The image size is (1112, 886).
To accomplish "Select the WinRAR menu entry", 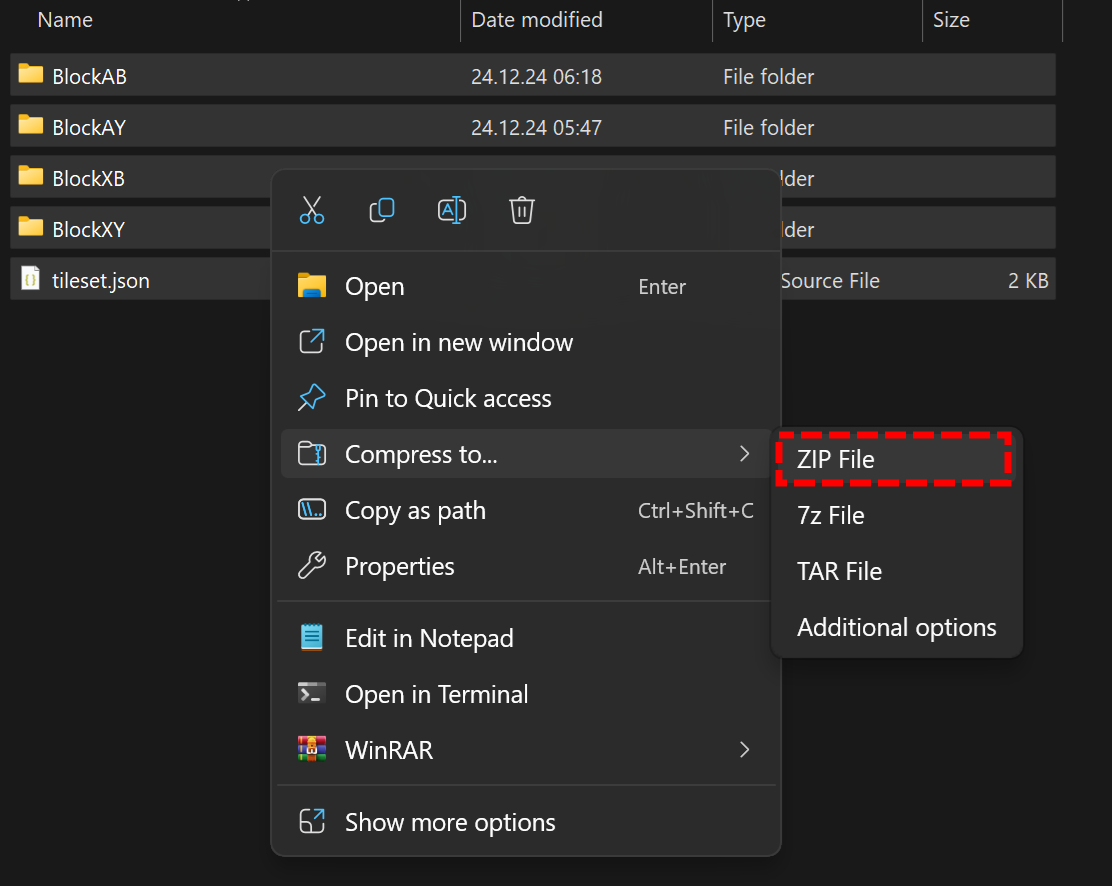I will point(526,750).
